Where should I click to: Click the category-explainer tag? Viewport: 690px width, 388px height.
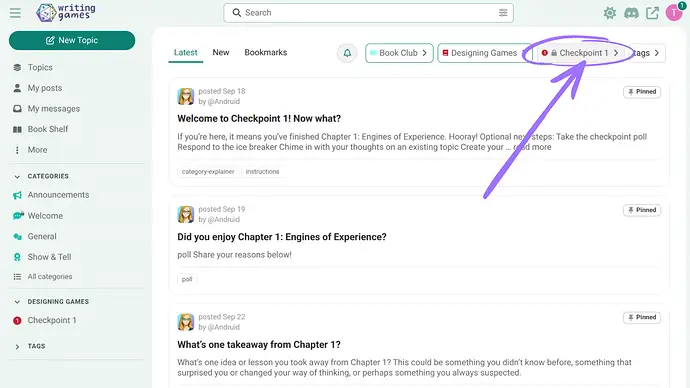point(208,172)
